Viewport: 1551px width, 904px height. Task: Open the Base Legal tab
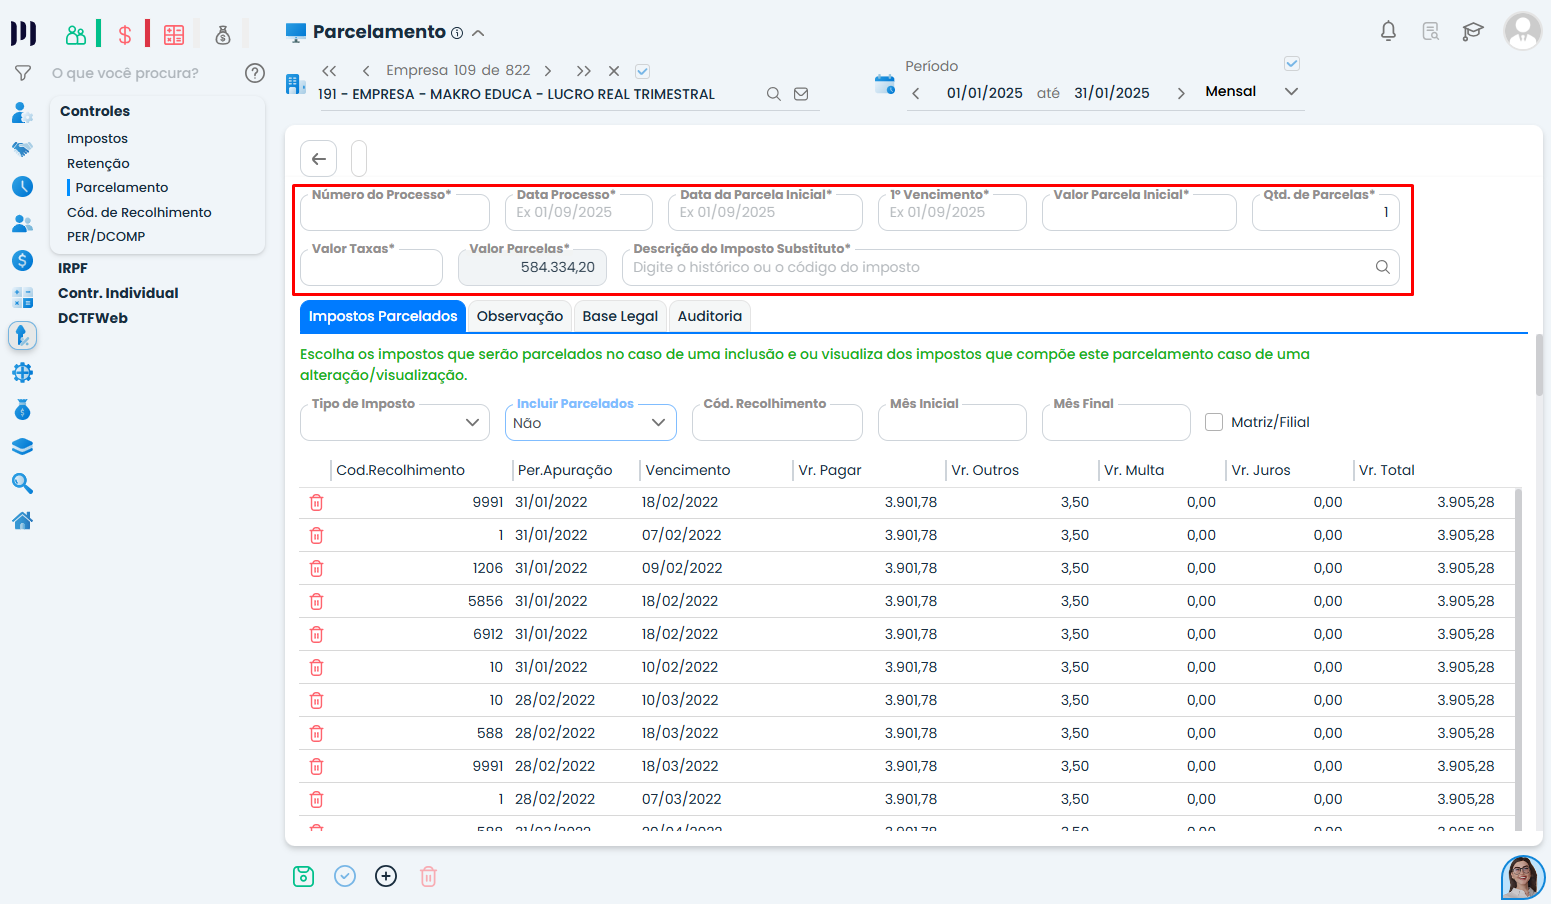[620, 316]
